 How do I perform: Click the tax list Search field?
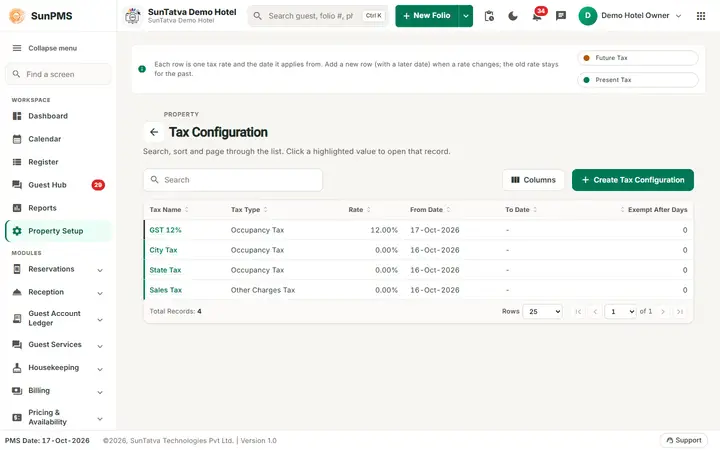[233, 180]
